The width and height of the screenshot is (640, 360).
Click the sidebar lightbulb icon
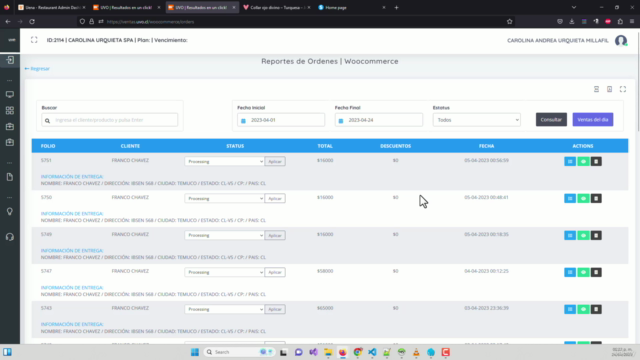(10, 211)
